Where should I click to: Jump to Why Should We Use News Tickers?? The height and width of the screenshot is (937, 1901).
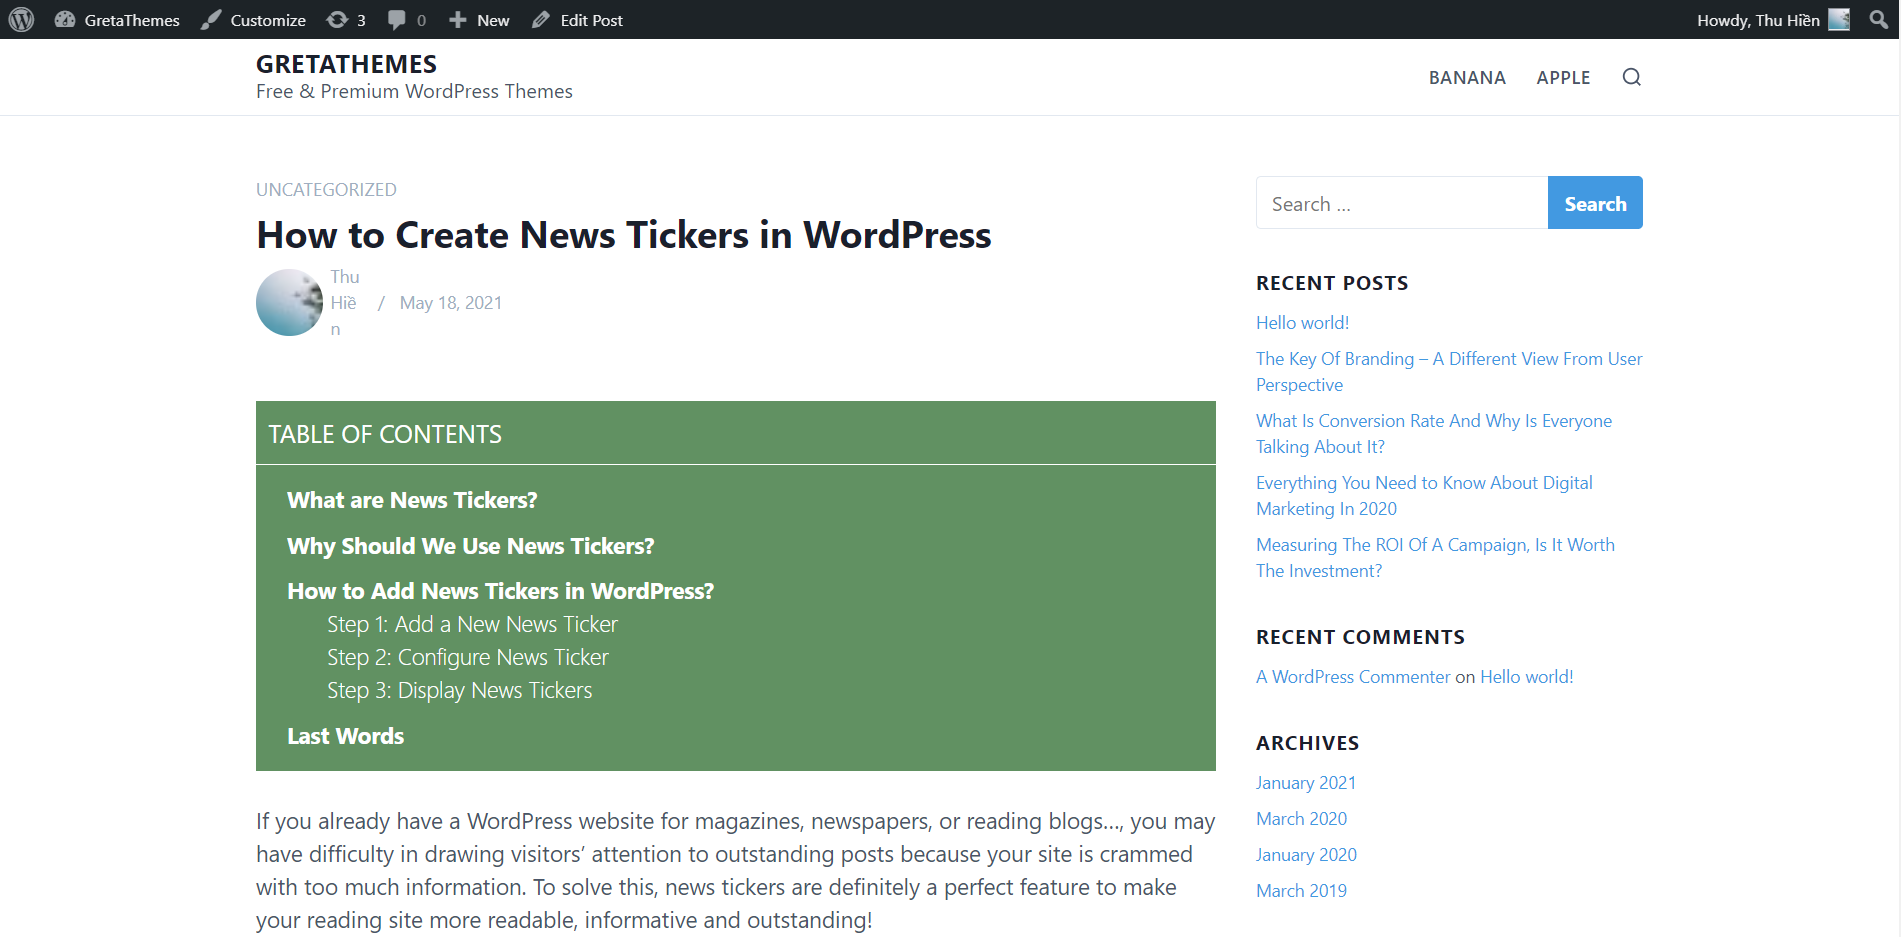point(471,546)
